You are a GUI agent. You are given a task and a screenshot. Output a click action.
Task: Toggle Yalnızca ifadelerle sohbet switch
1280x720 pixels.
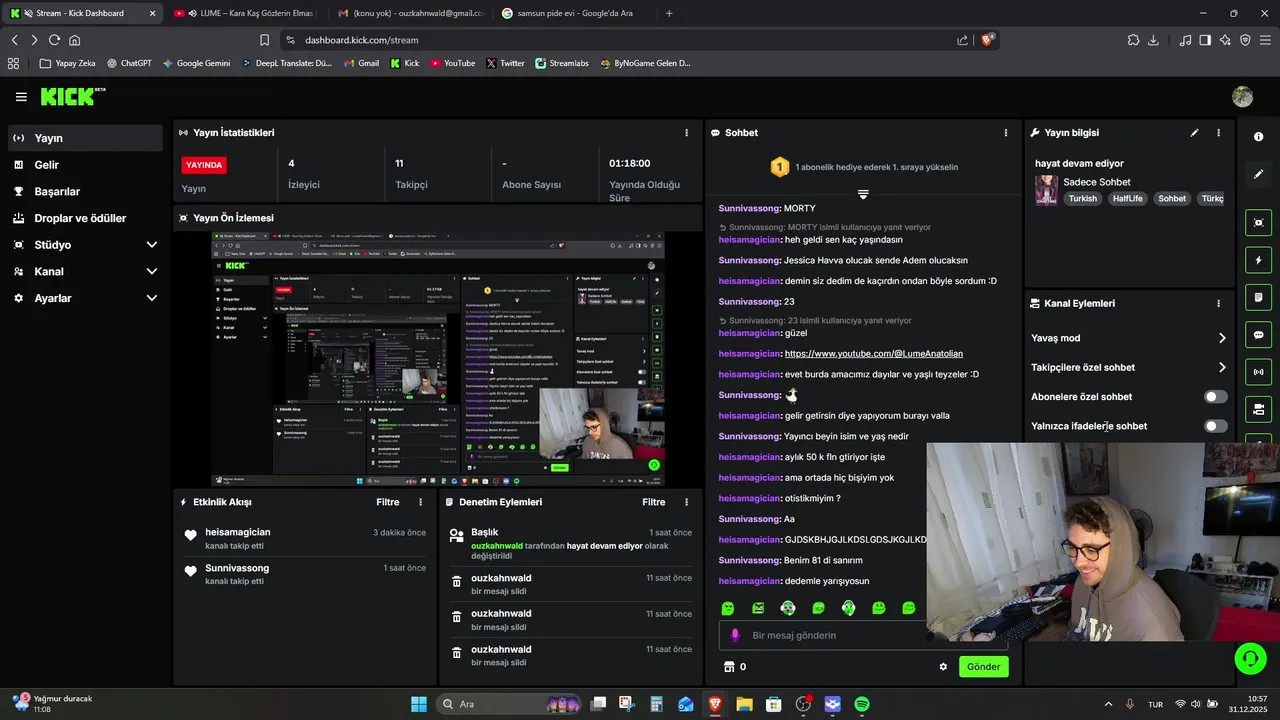click(x=1215, y=426)
